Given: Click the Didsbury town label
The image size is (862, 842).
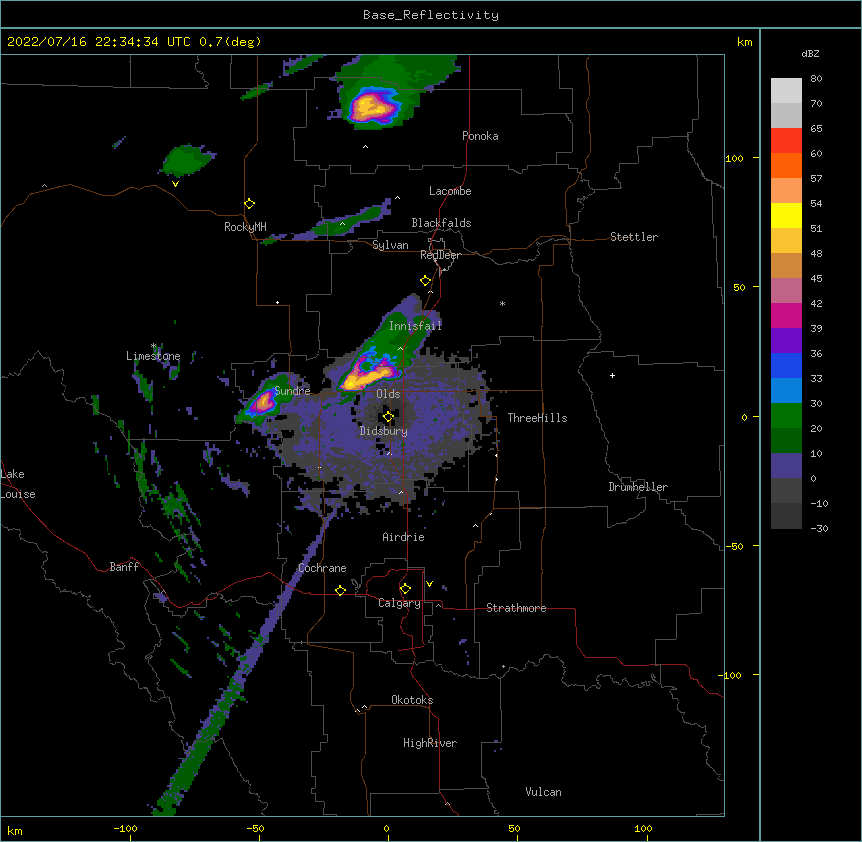Looking at the screenshot, I should [x=383, y=431].
